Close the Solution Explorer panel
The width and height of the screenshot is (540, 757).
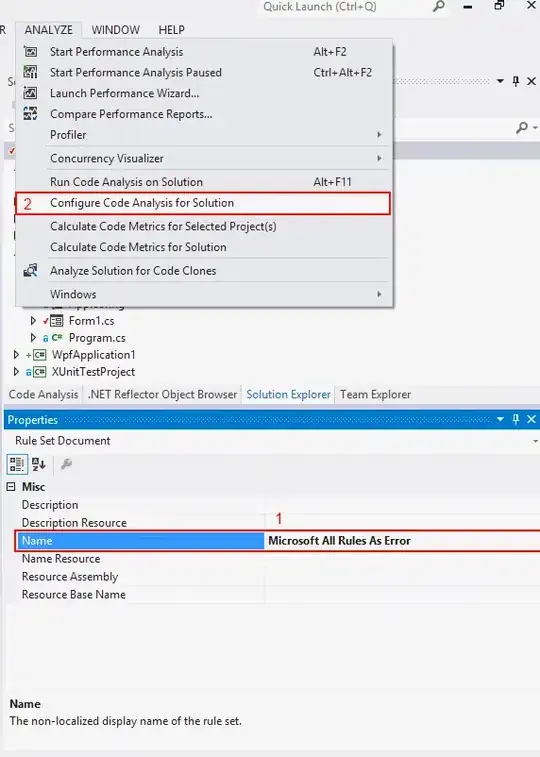[x=531, y=81]
